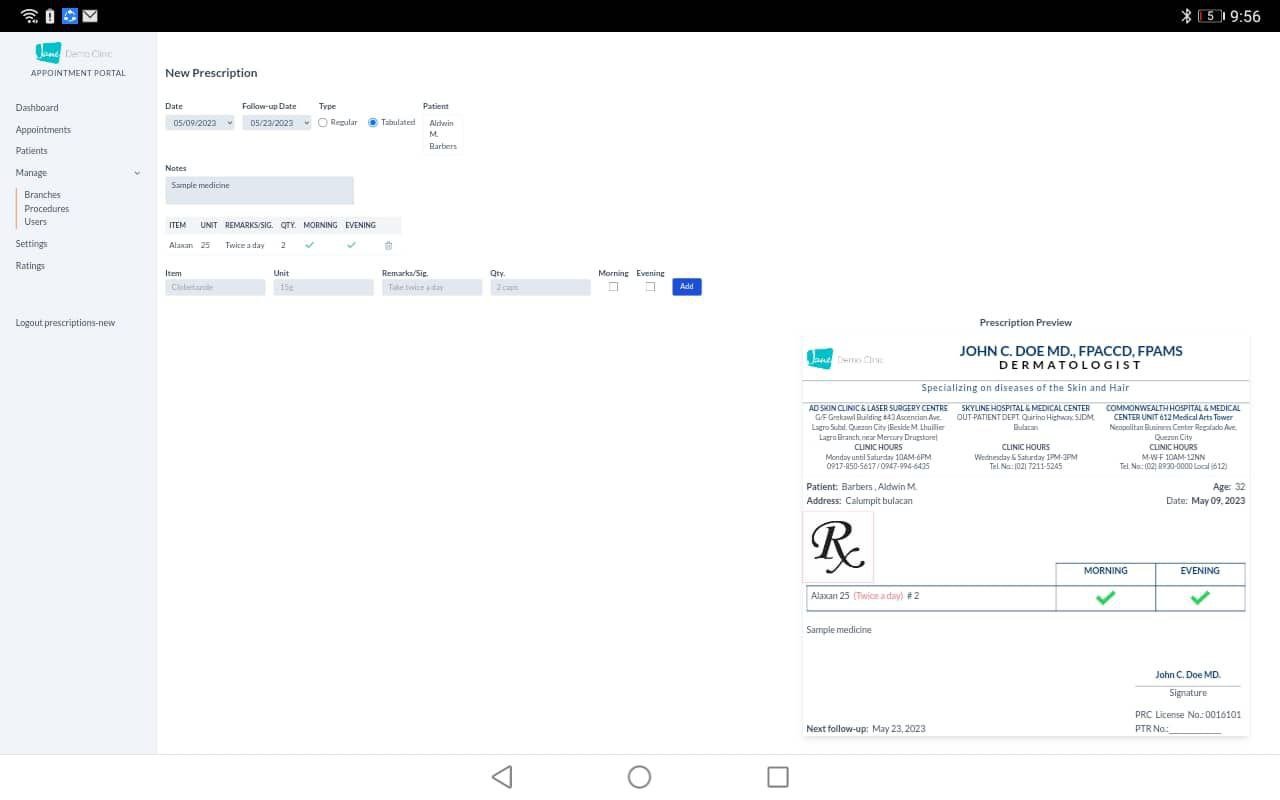
Task: Select the Regular prescription type
Action: coord(323,123)
